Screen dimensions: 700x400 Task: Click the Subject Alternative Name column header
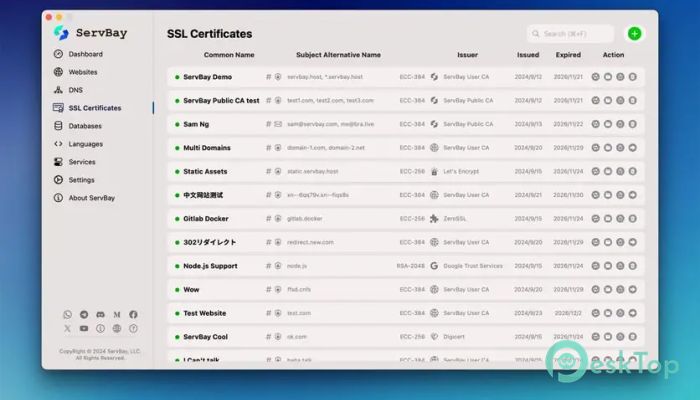pos(338,55)
